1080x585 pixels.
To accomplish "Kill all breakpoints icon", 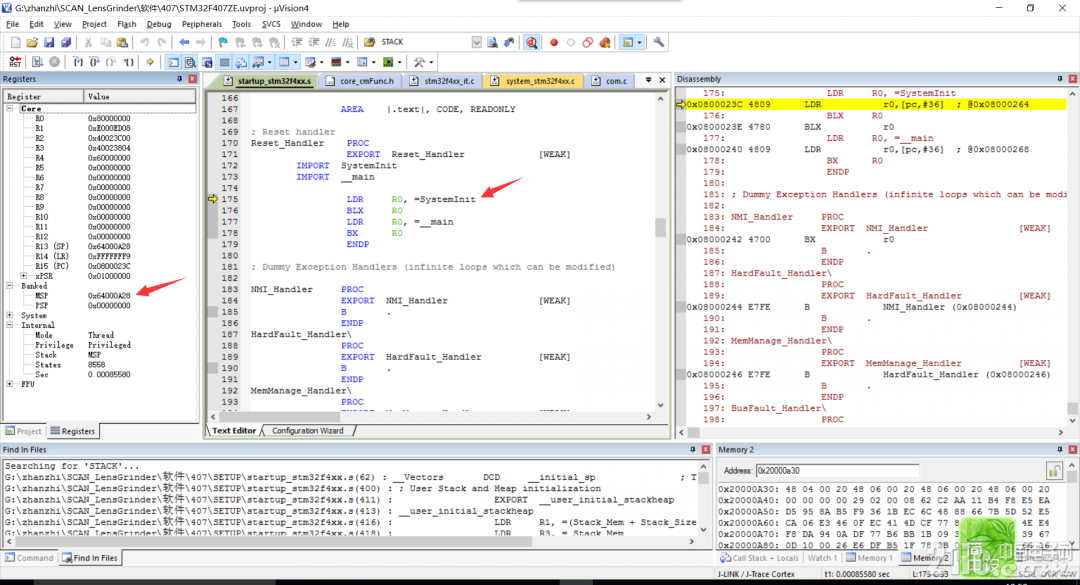I will [605, 42].
